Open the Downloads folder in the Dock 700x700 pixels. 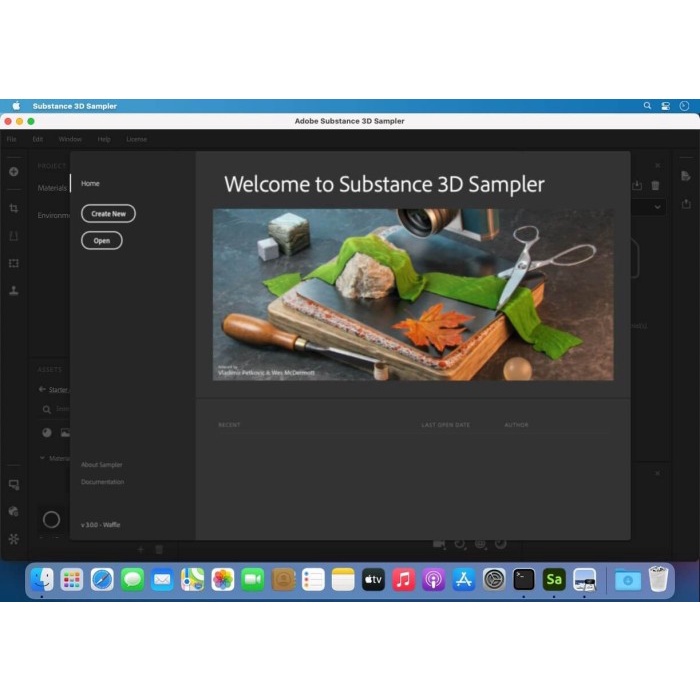pos(628,580)
